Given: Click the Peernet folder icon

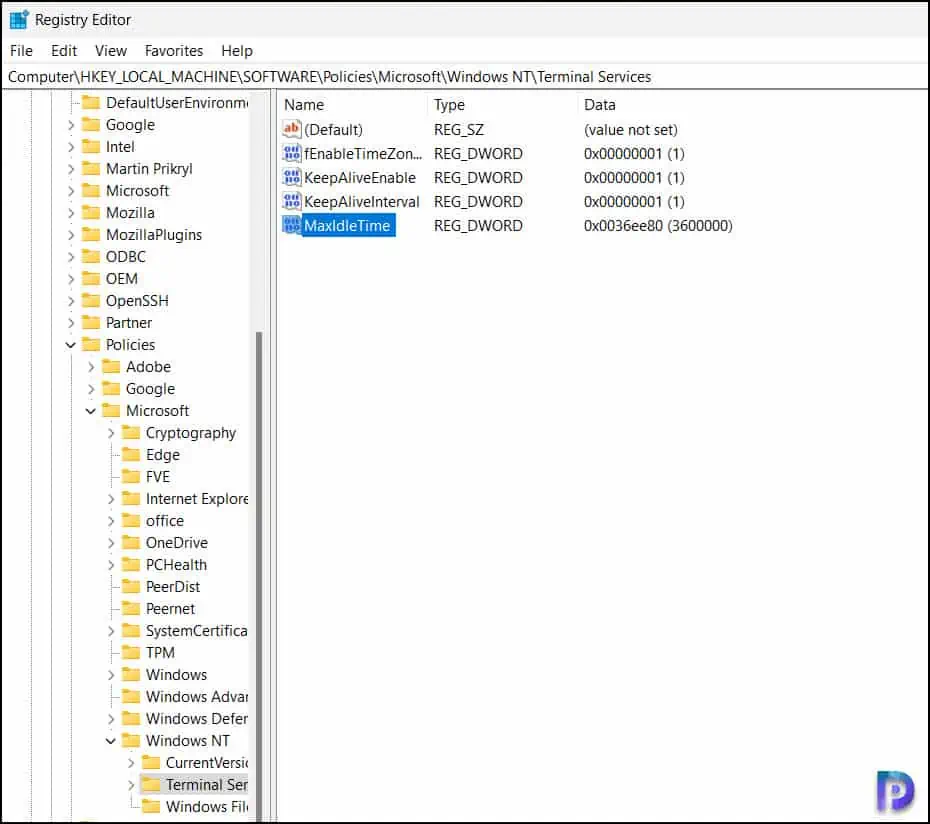Looking at the screenshot, I should (x=131, y=608).
